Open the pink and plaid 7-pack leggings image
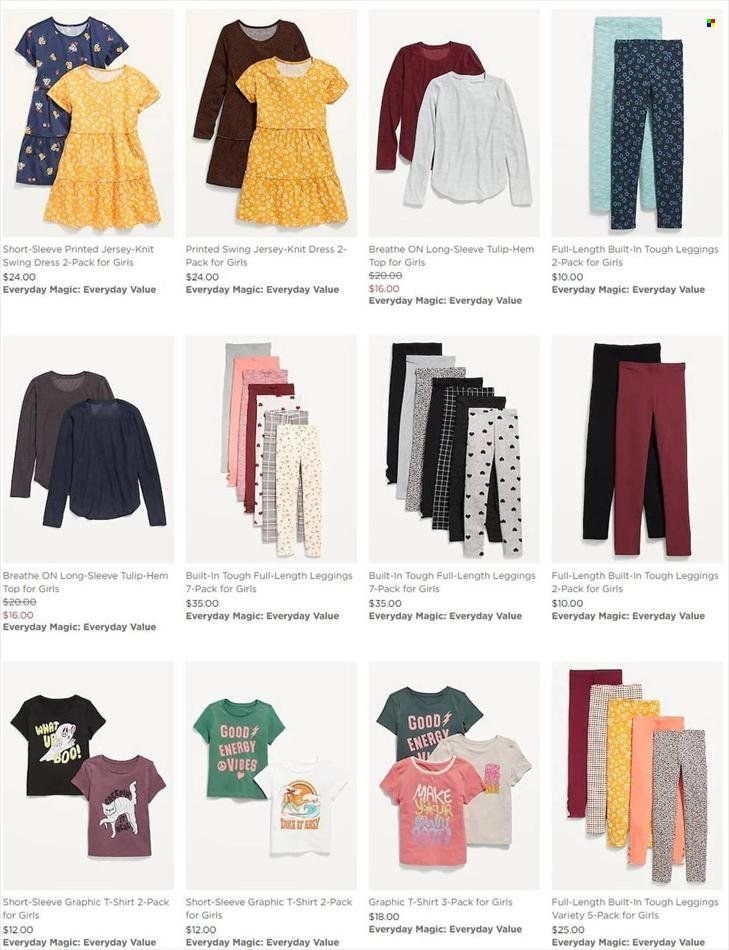Viewport: 729px width, 950px height. (x=271, y=450)
